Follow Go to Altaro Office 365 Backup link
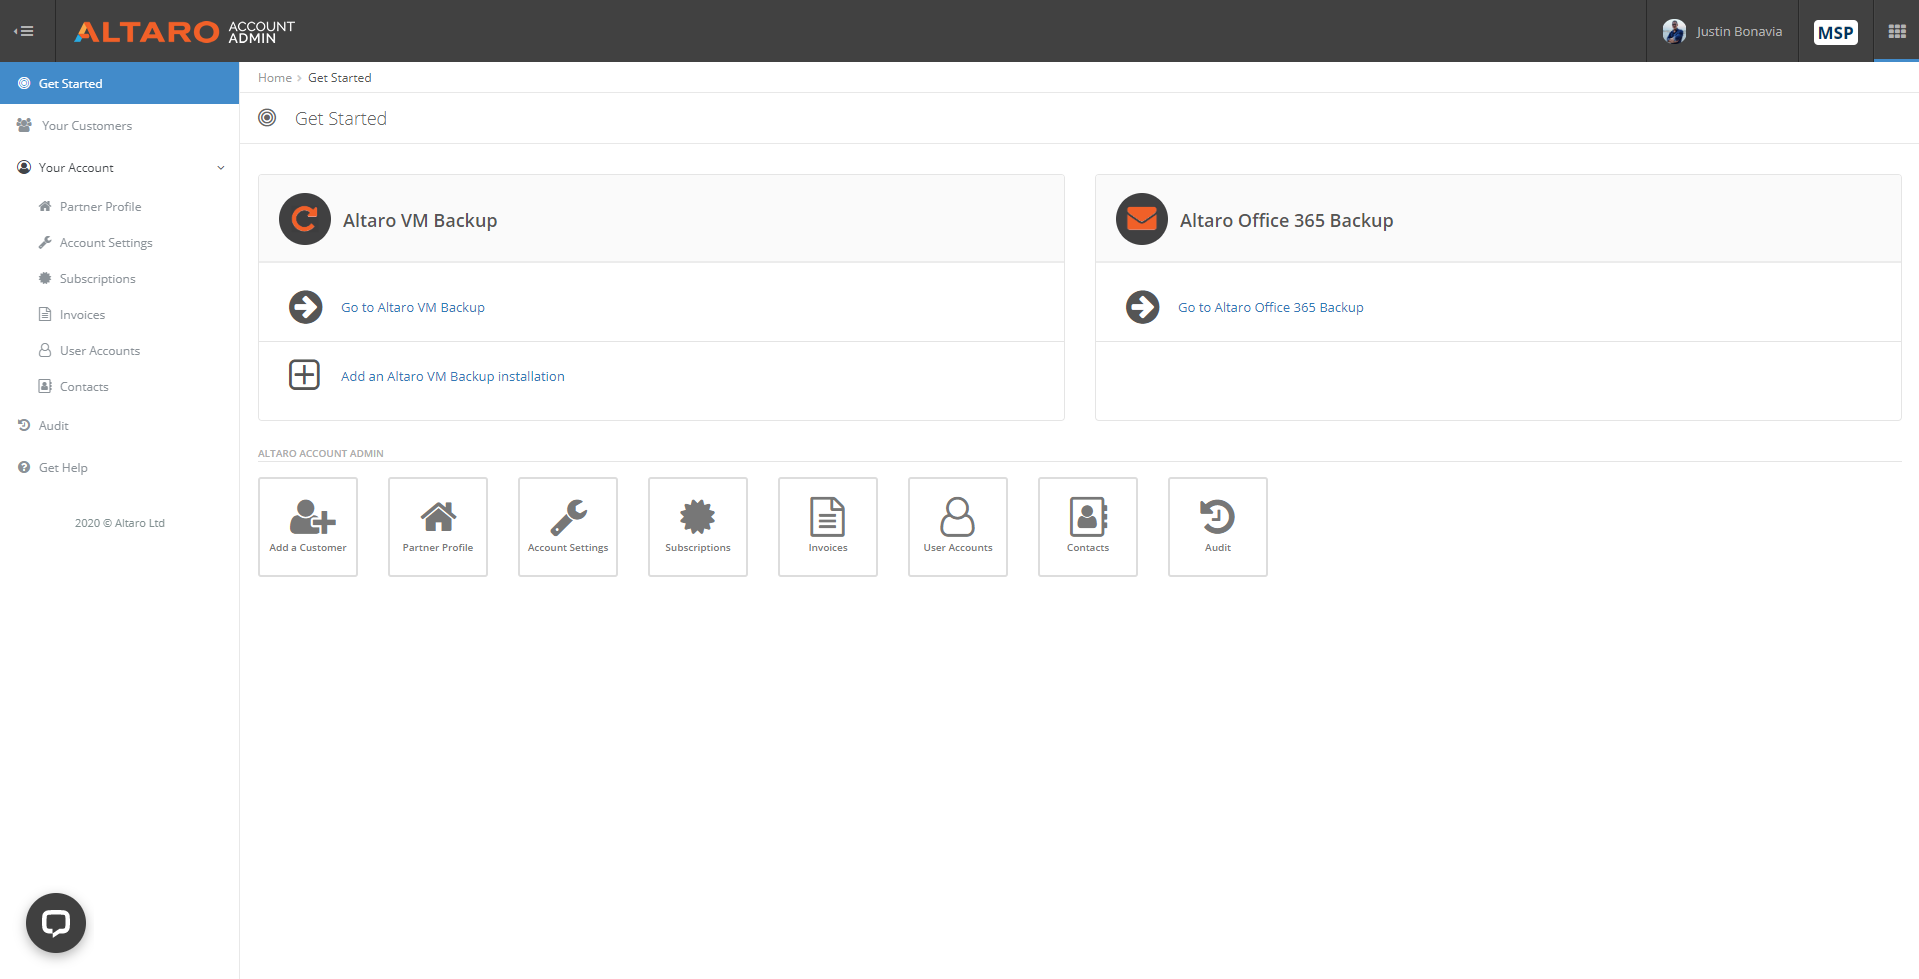The image size is (1919, 979). [x=1270, y=307]
